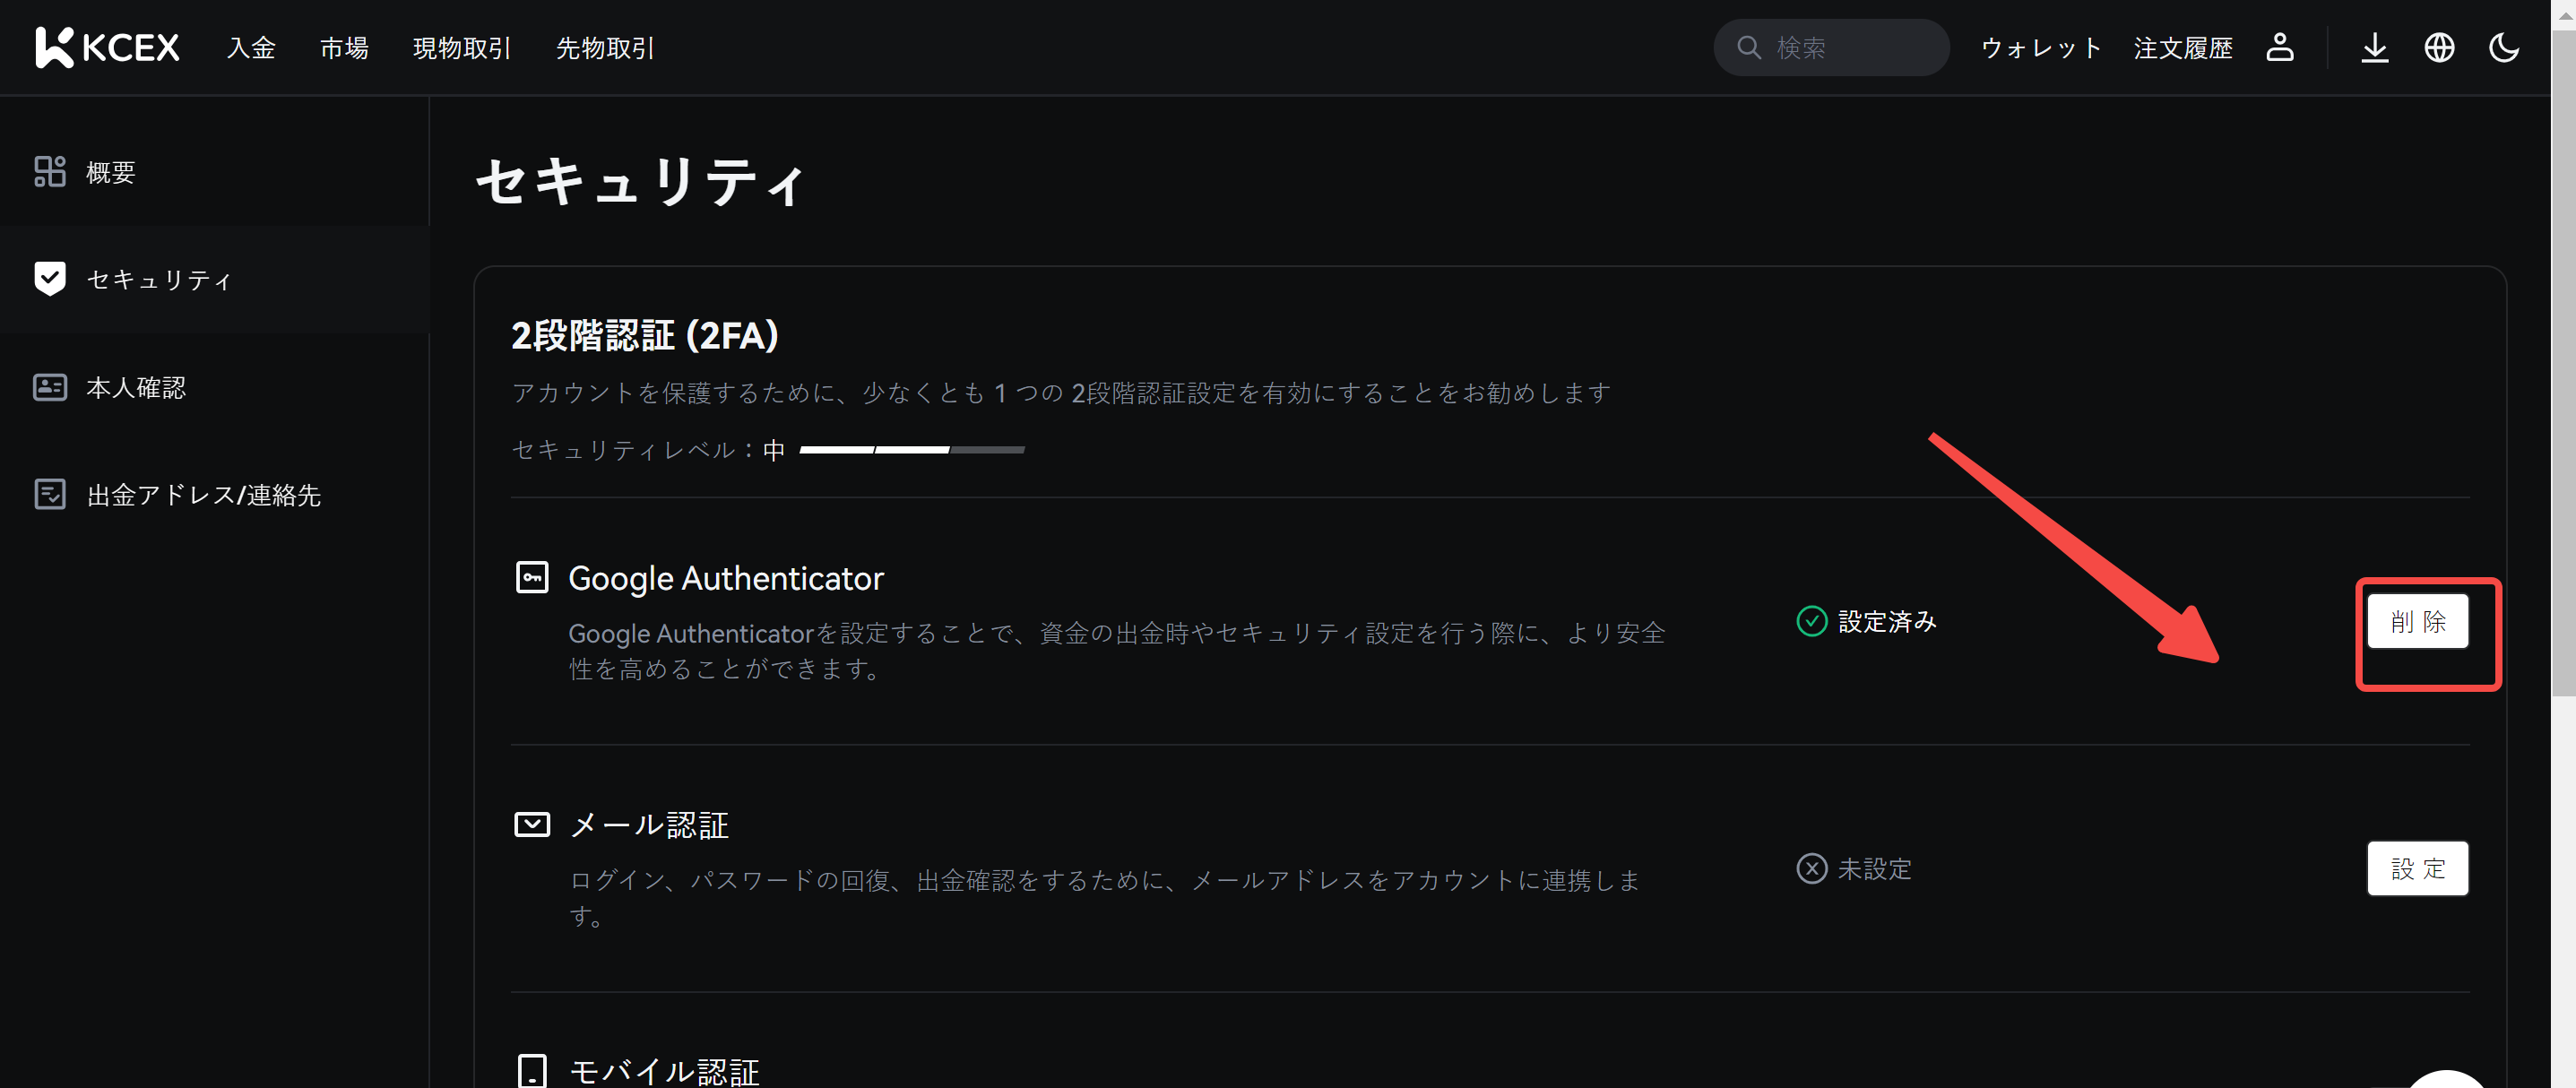Click 削除 for Google Authenticator
Image resolution: width=2576 pixels, height=1088 pixels.
(x=2417, y=621)
